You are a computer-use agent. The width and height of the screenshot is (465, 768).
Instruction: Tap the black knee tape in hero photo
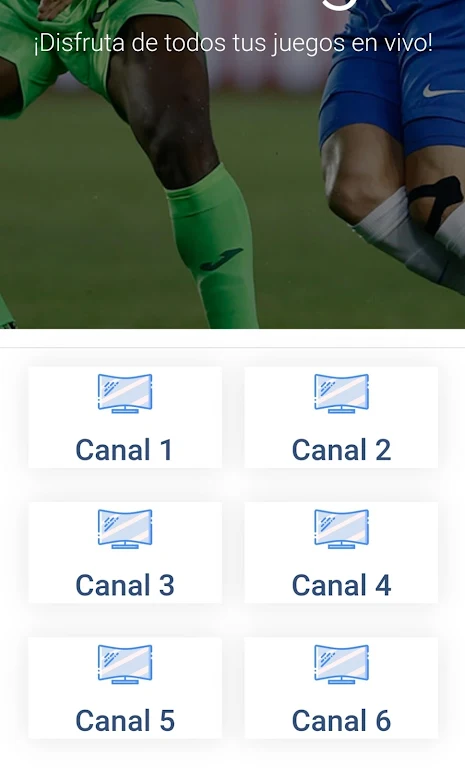[x=436, y=200]
